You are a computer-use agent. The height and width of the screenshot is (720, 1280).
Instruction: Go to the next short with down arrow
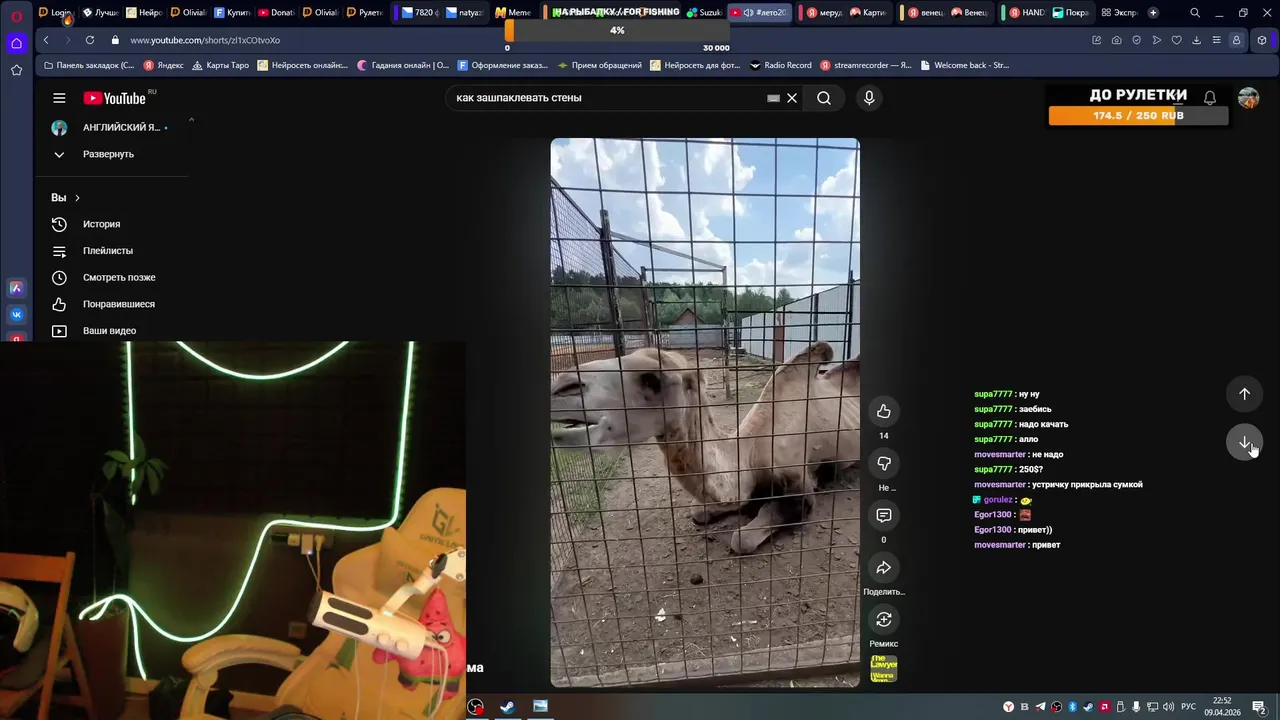pyautogui.click(x=1245, y=442)
